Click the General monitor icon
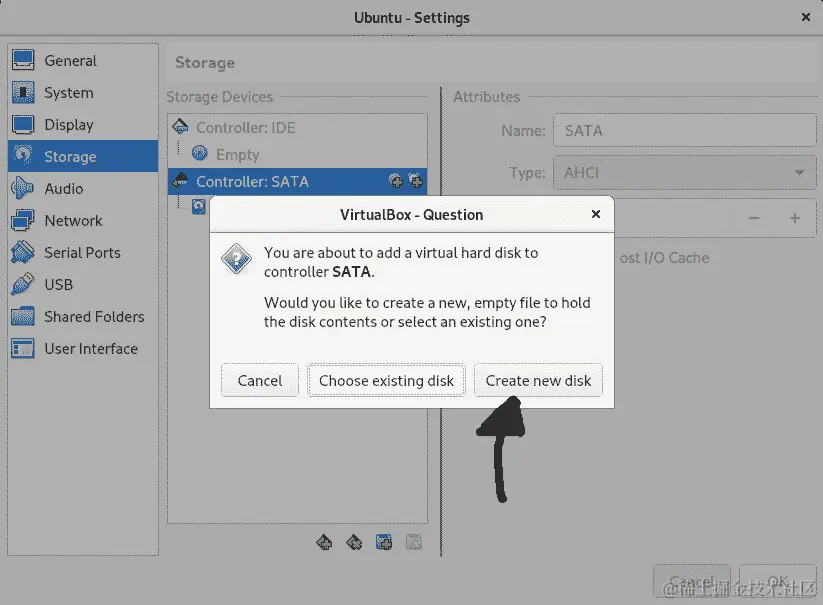The image size is (823, 605). tap(23, 60)
